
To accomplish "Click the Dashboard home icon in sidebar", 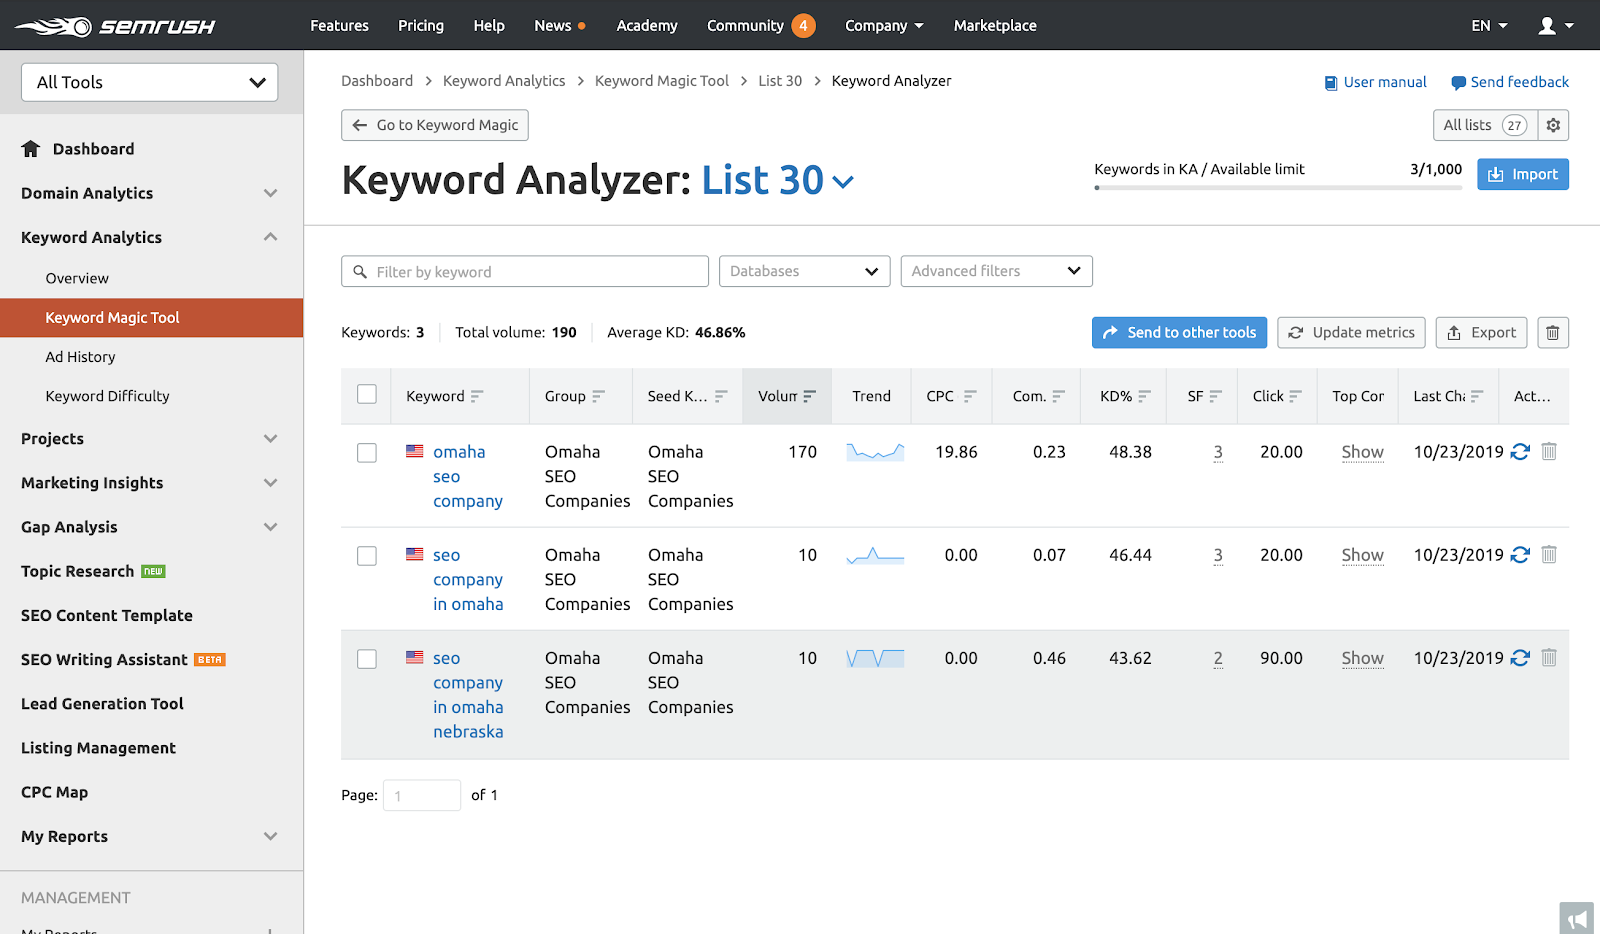I will tap(31, 149).
